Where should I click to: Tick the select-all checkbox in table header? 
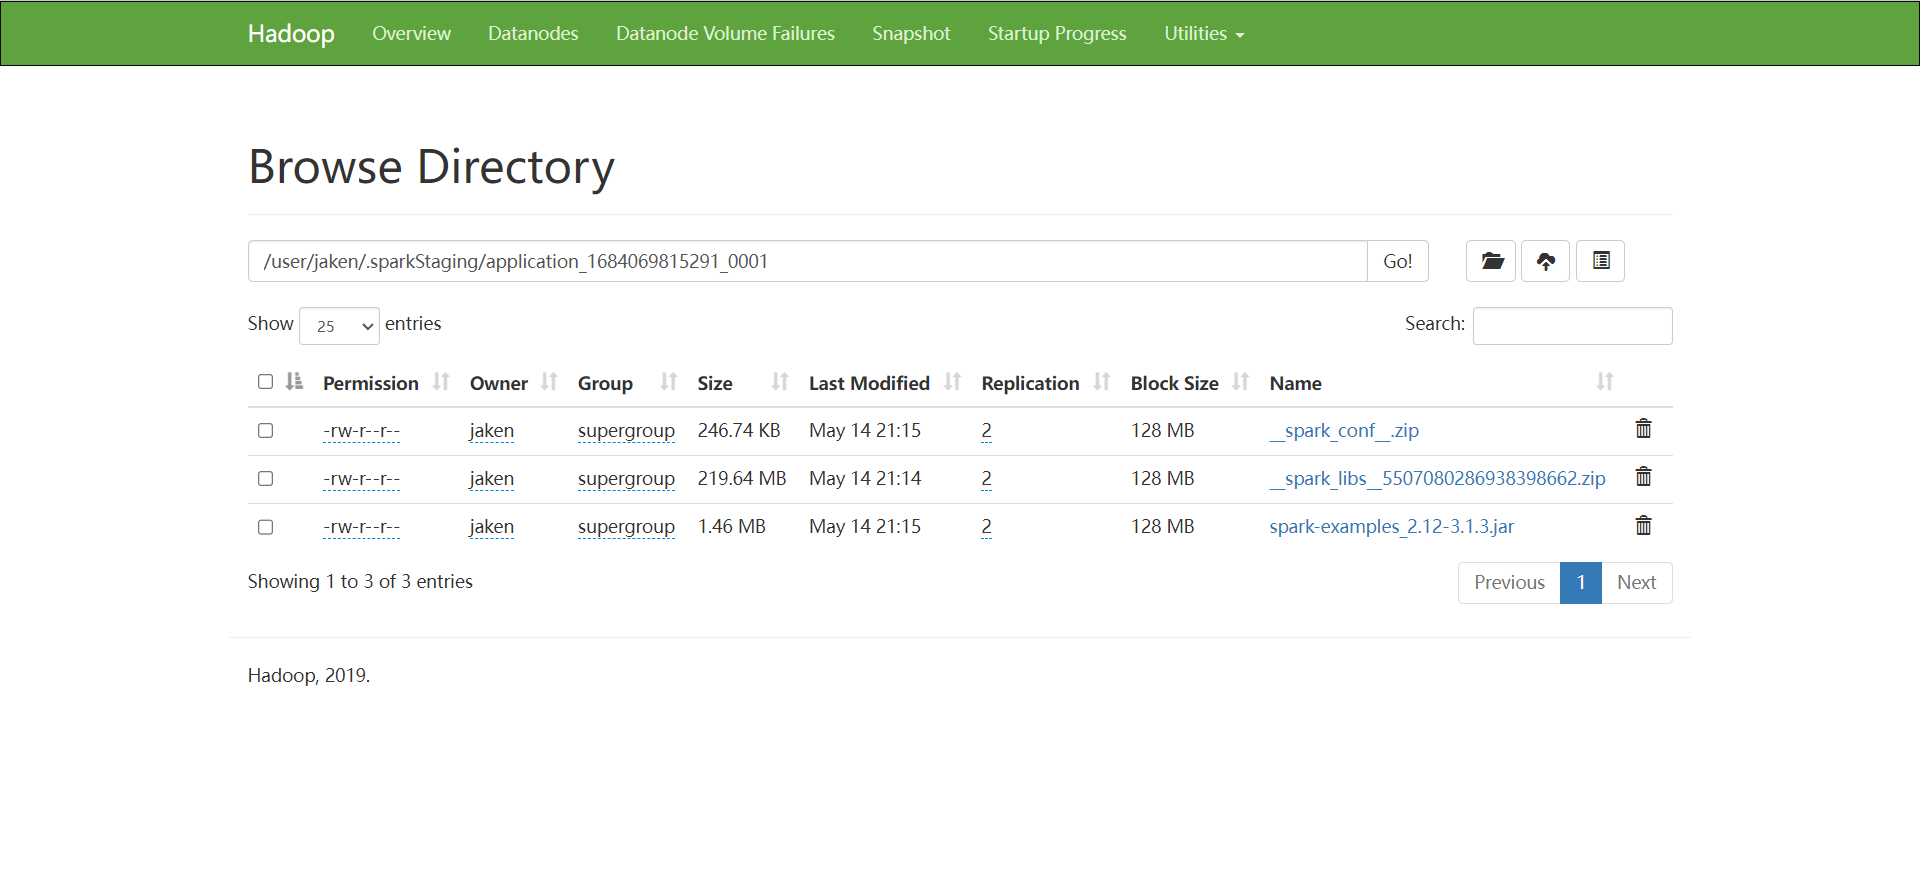pyautogui.click(x=265, y=381)
